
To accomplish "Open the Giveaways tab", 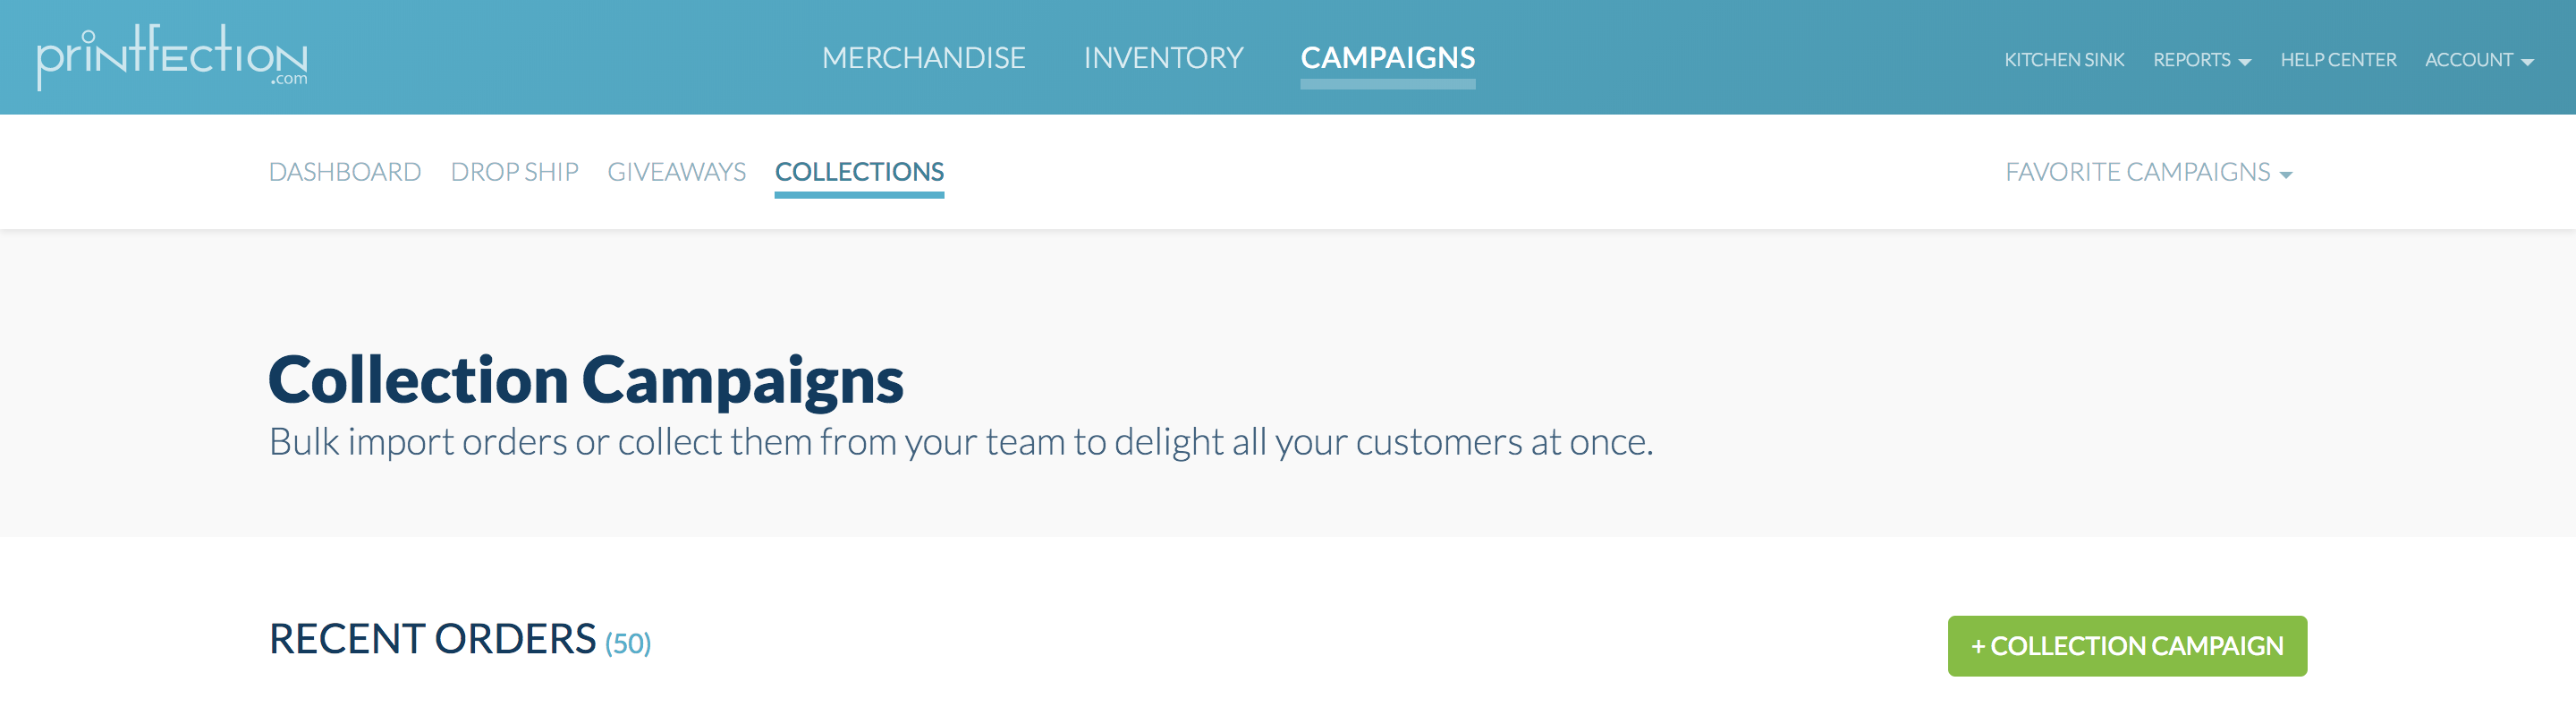I will point(676,172).
